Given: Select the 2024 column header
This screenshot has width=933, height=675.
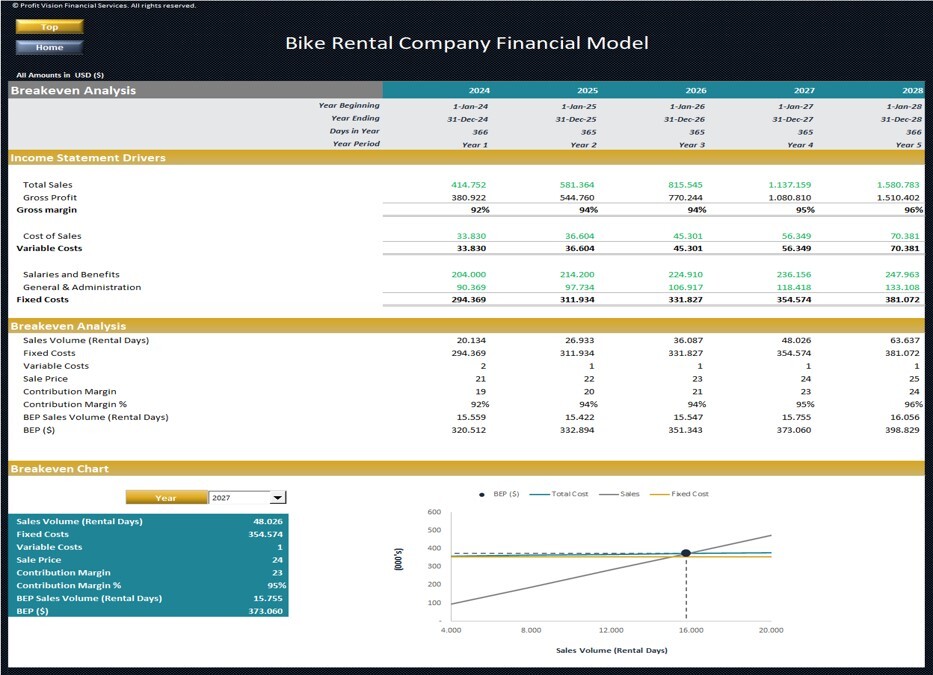Looking at the screenshot, I should click(479, 90).
